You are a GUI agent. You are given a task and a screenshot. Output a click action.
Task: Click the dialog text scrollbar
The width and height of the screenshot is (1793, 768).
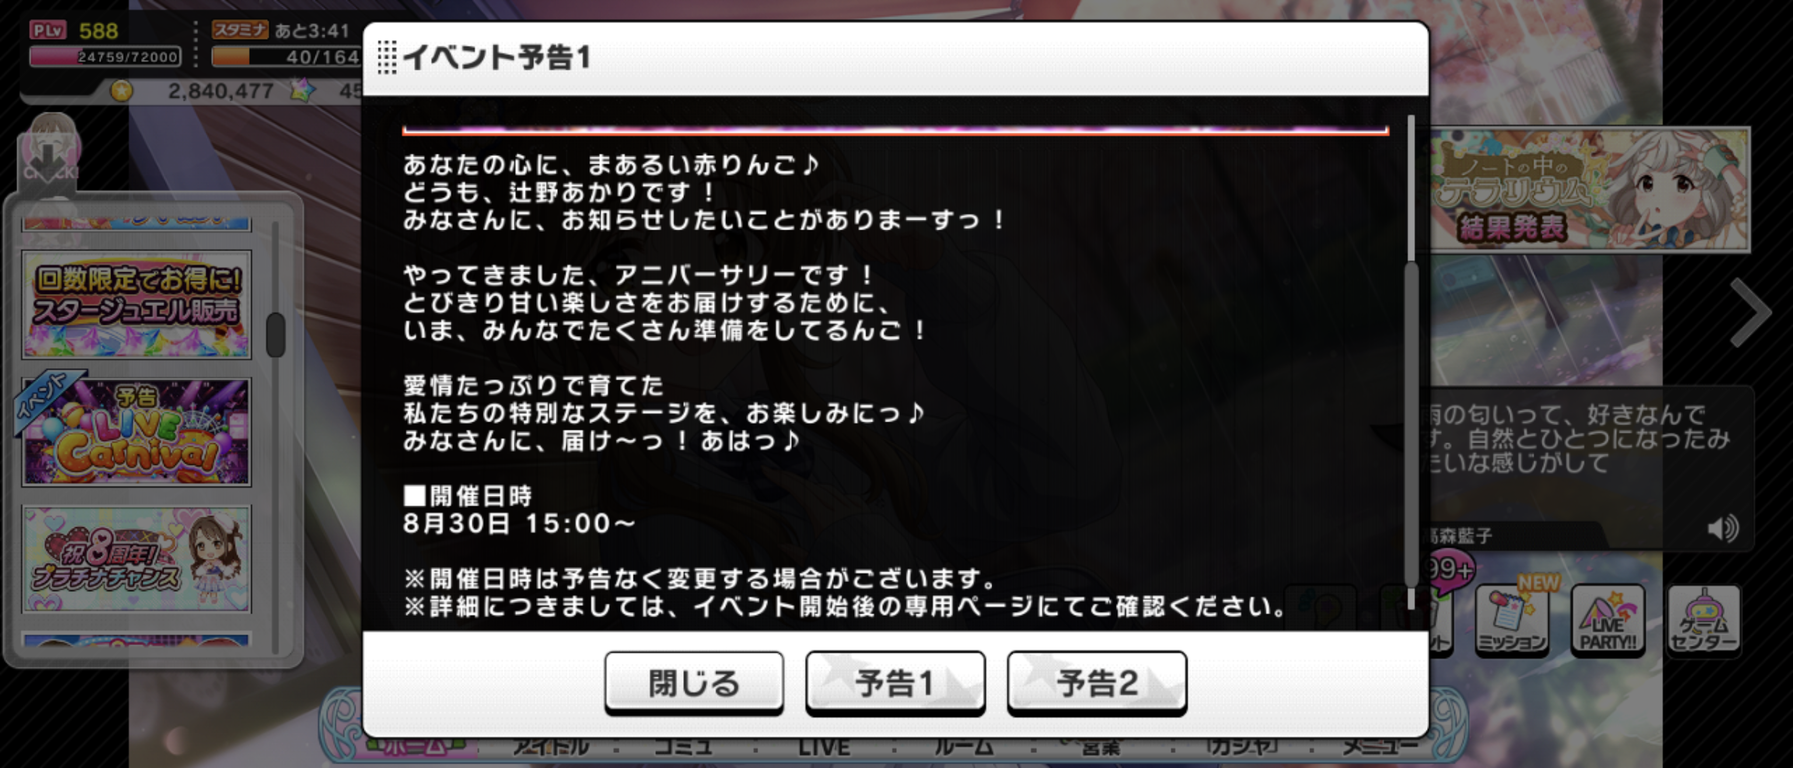[1411, 362]
